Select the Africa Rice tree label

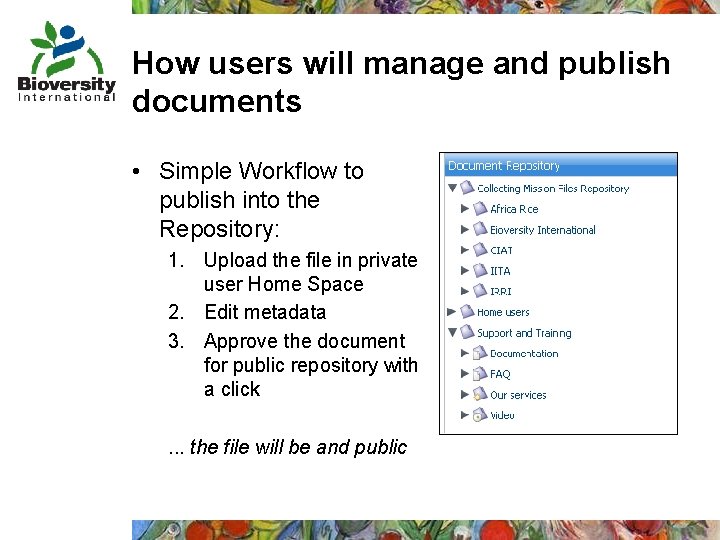pos(514,209)
